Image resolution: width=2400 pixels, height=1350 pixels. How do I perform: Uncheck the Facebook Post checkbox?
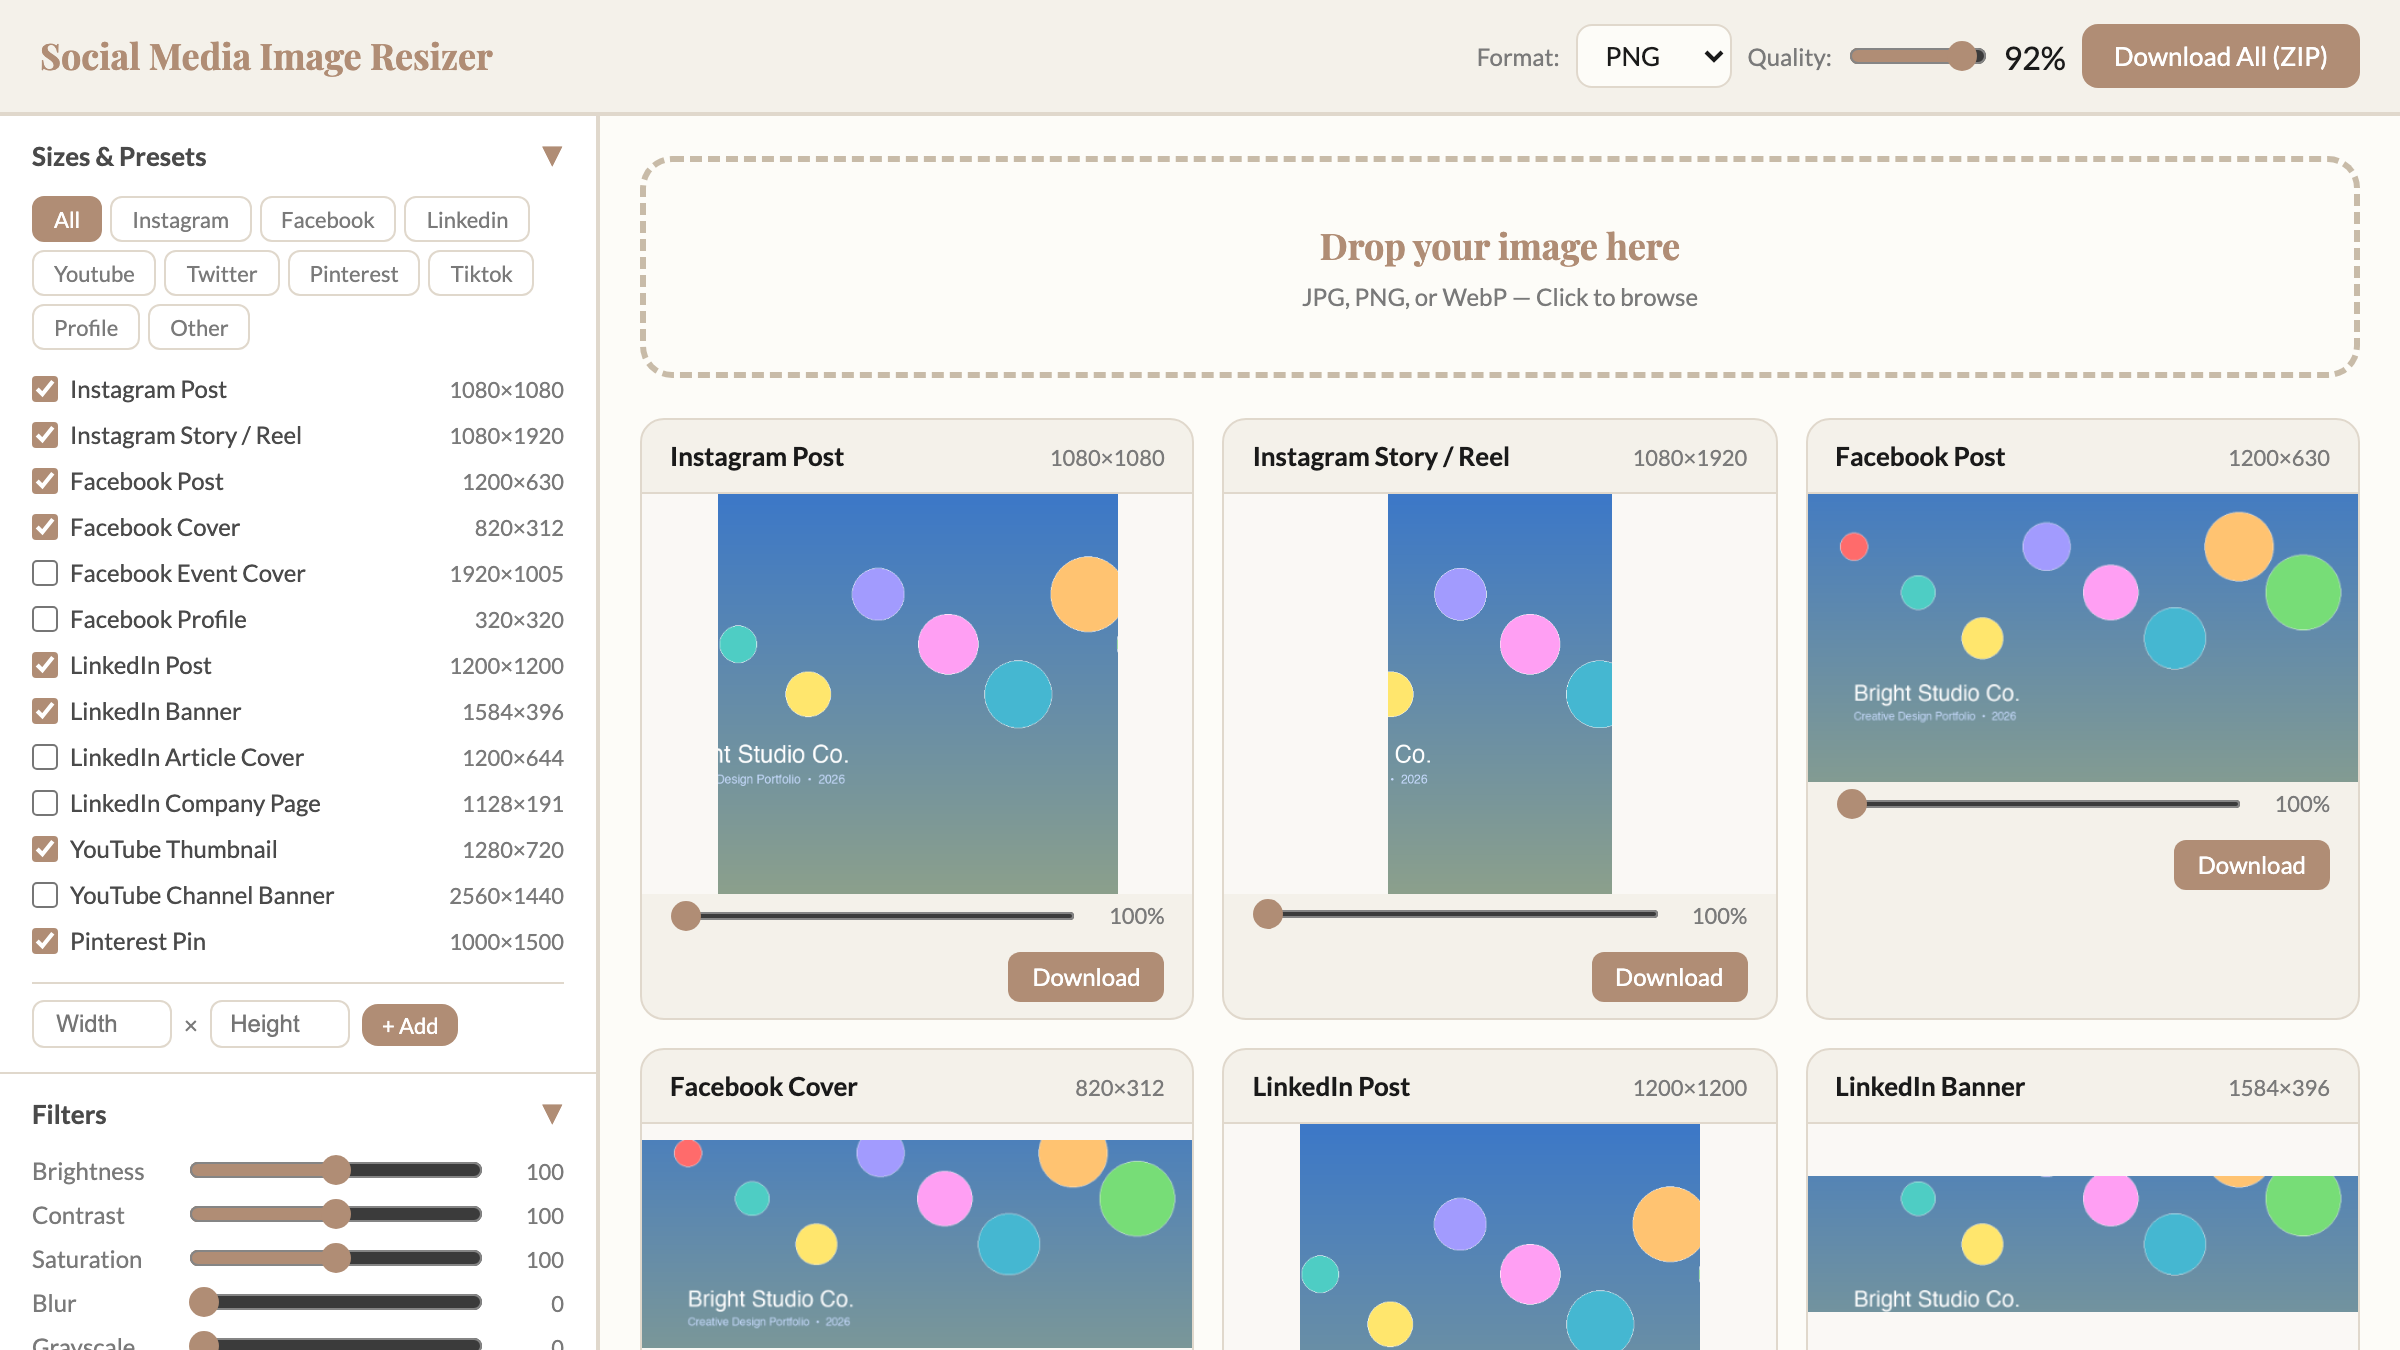click(45, 481)
